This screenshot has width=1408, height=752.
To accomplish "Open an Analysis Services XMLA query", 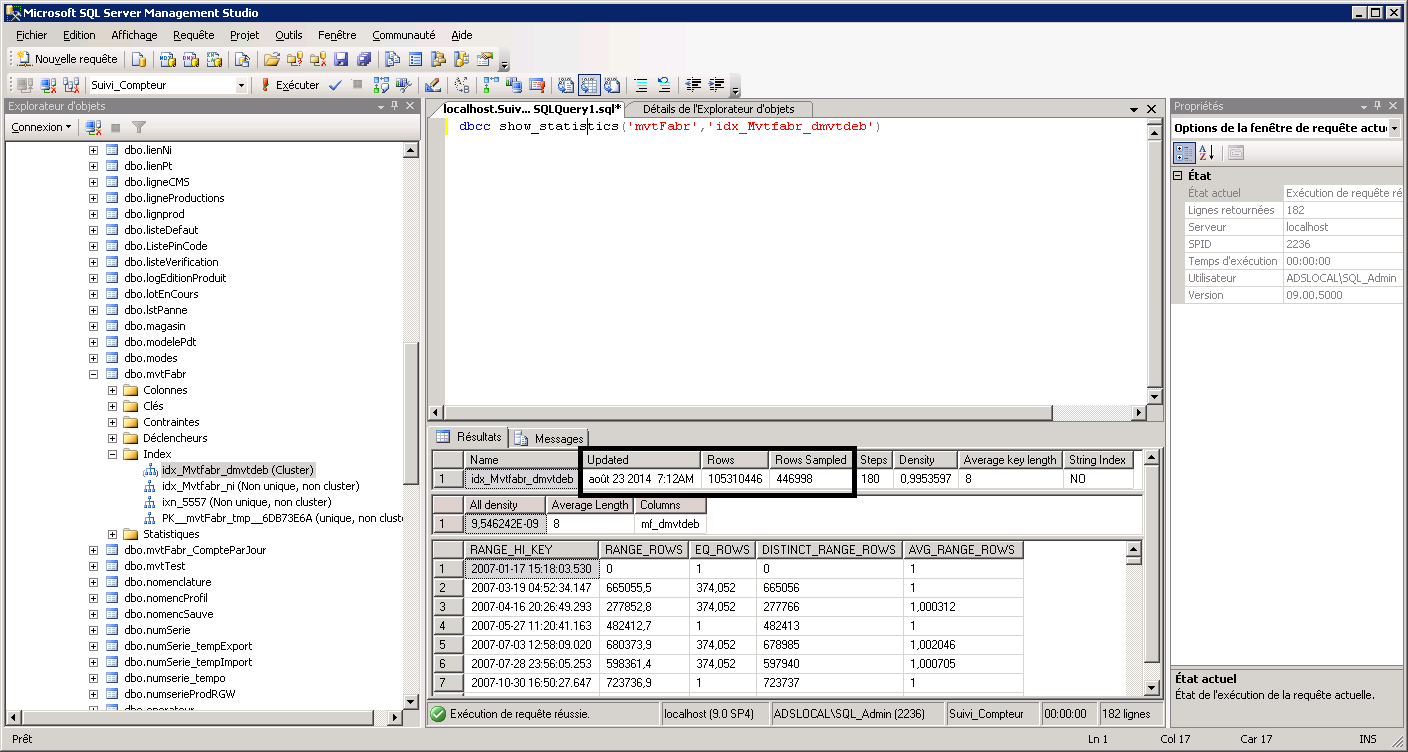I will 215,59.
